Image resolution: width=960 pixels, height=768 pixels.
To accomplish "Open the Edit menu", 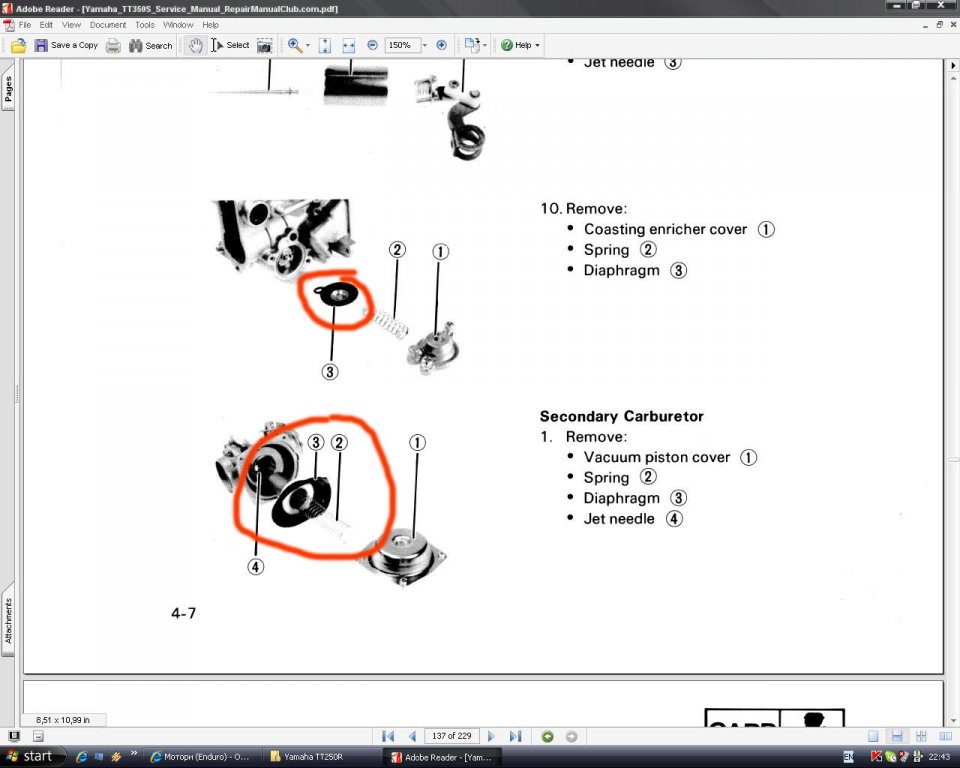I will click(x=46, y=25).
